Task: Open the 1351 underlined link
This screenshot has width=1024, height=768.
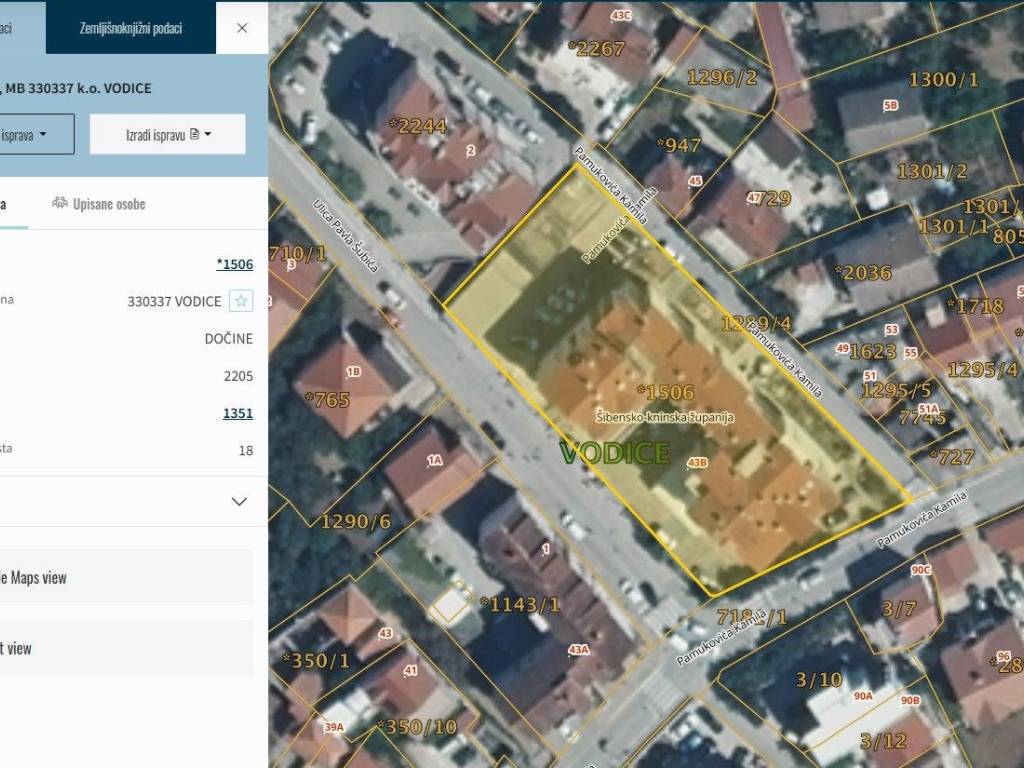Action: (x=238, y=413)
